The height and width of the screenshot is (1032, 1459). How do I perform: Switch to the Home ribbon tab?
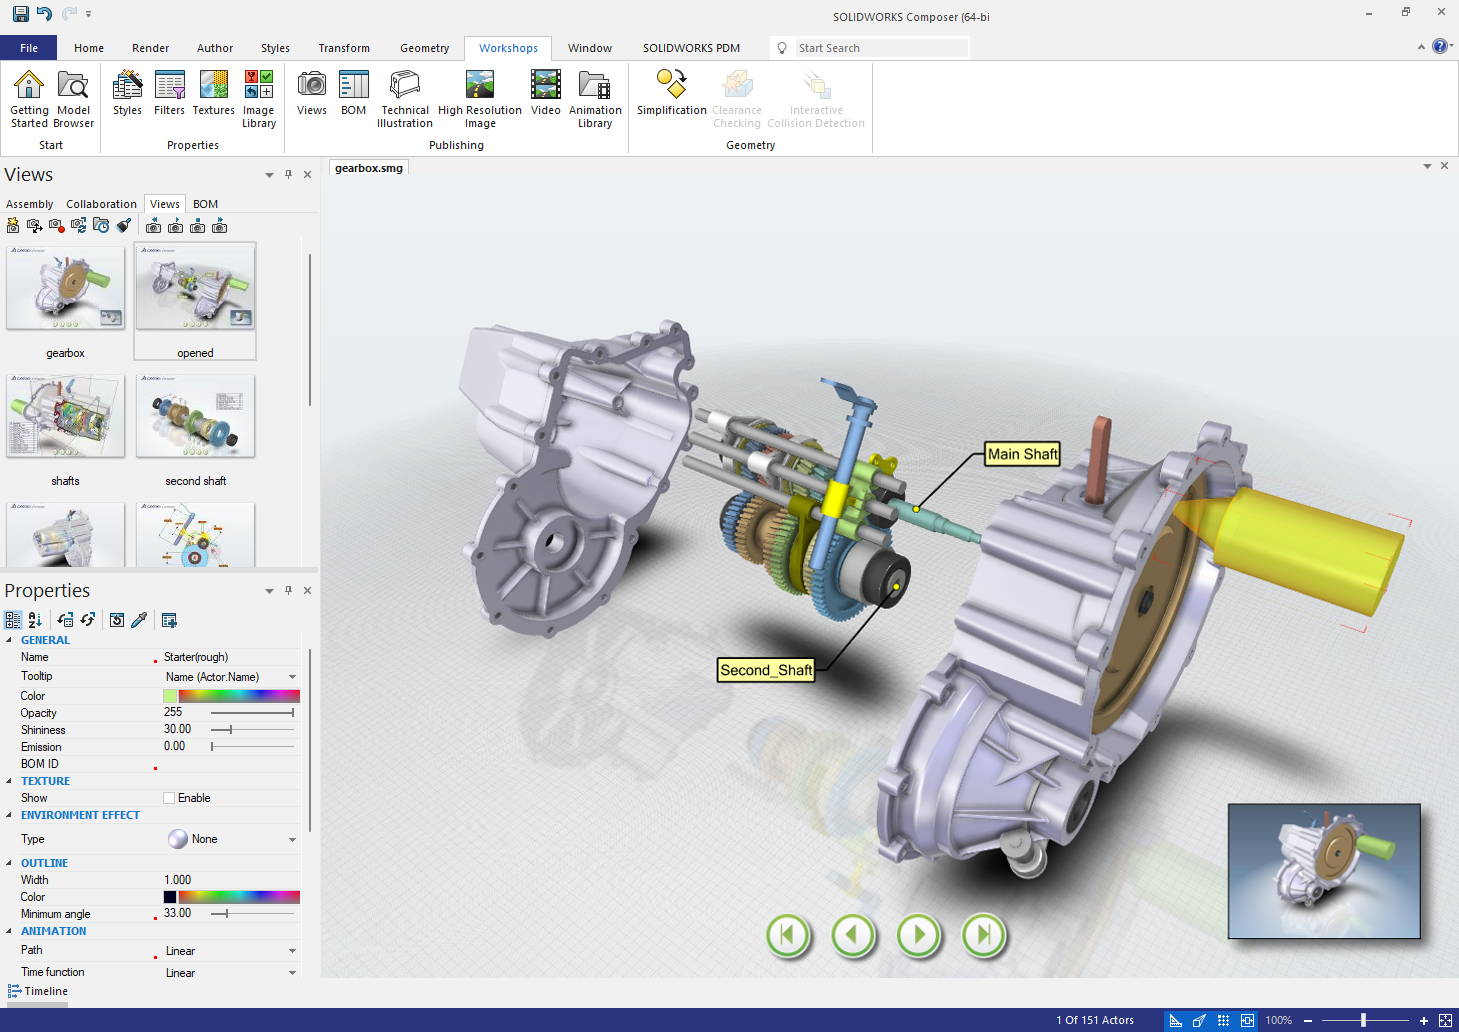89,48
